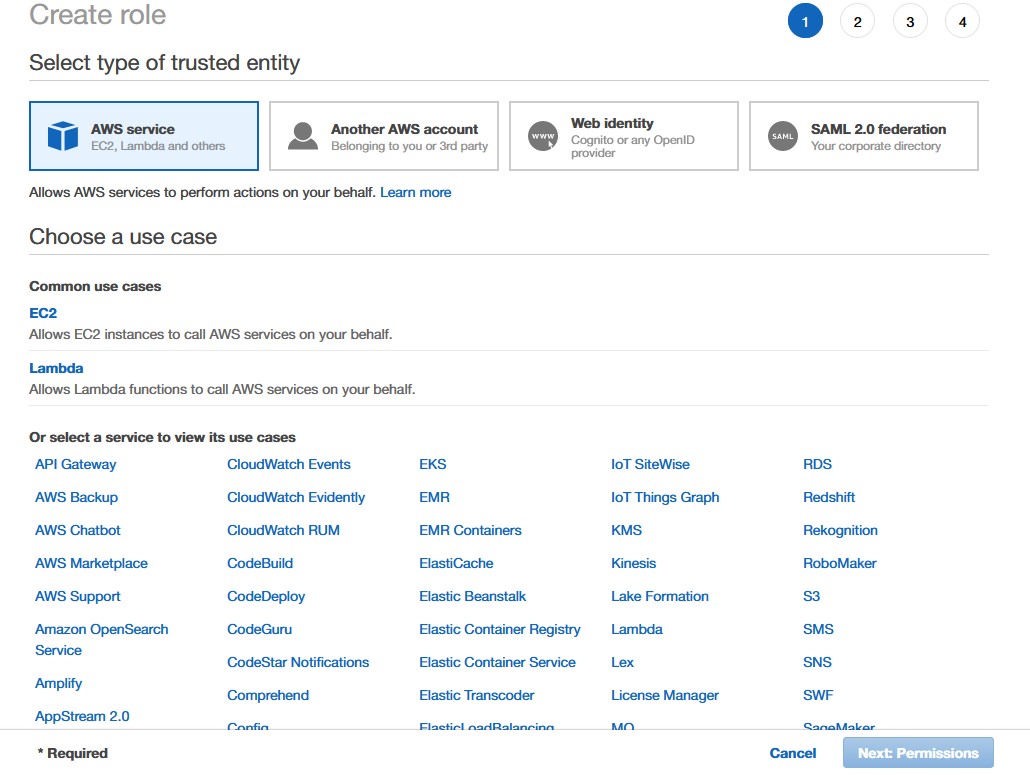Pick the CodeStar Notifications service
Screen dimensions: 1030x775
298,662
